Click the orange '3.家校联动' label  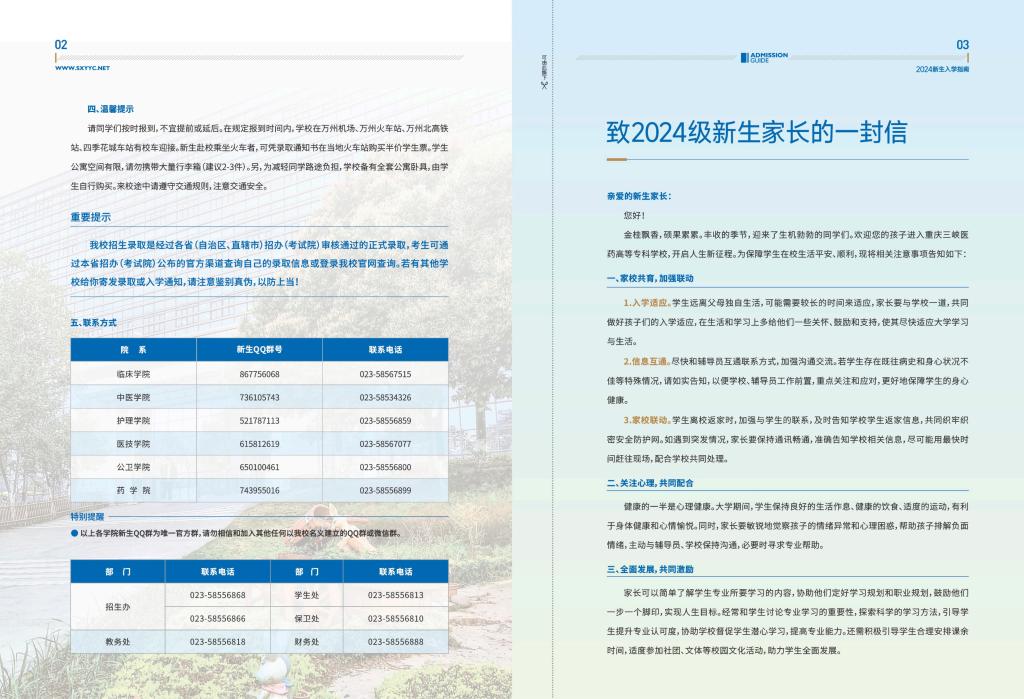646,420
